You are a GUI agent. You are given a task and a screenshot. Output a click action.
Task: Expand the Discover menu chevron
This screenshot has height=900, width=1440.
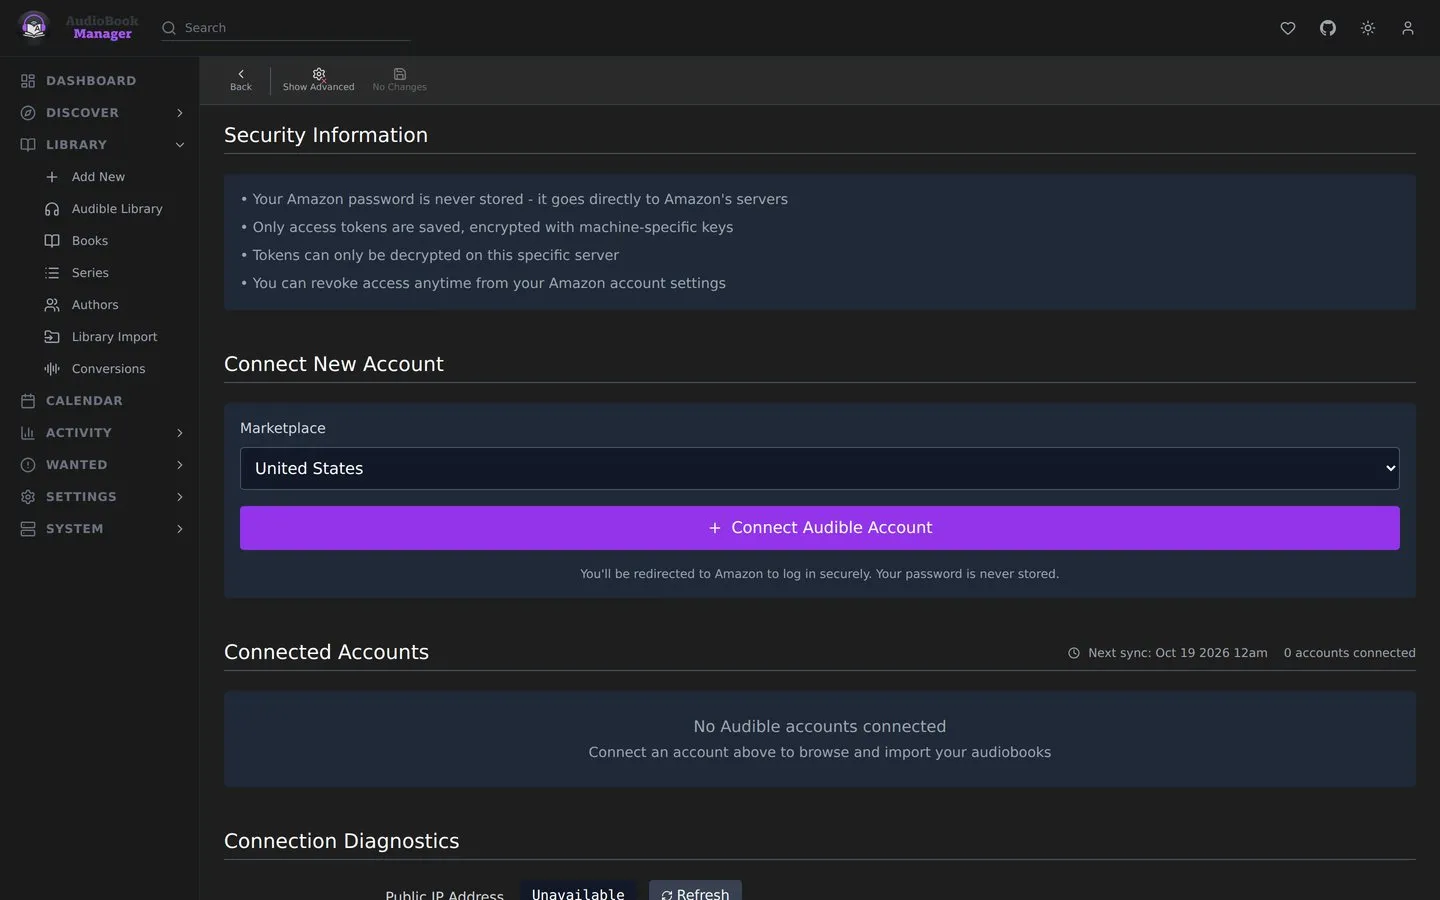tap(180, 113)
